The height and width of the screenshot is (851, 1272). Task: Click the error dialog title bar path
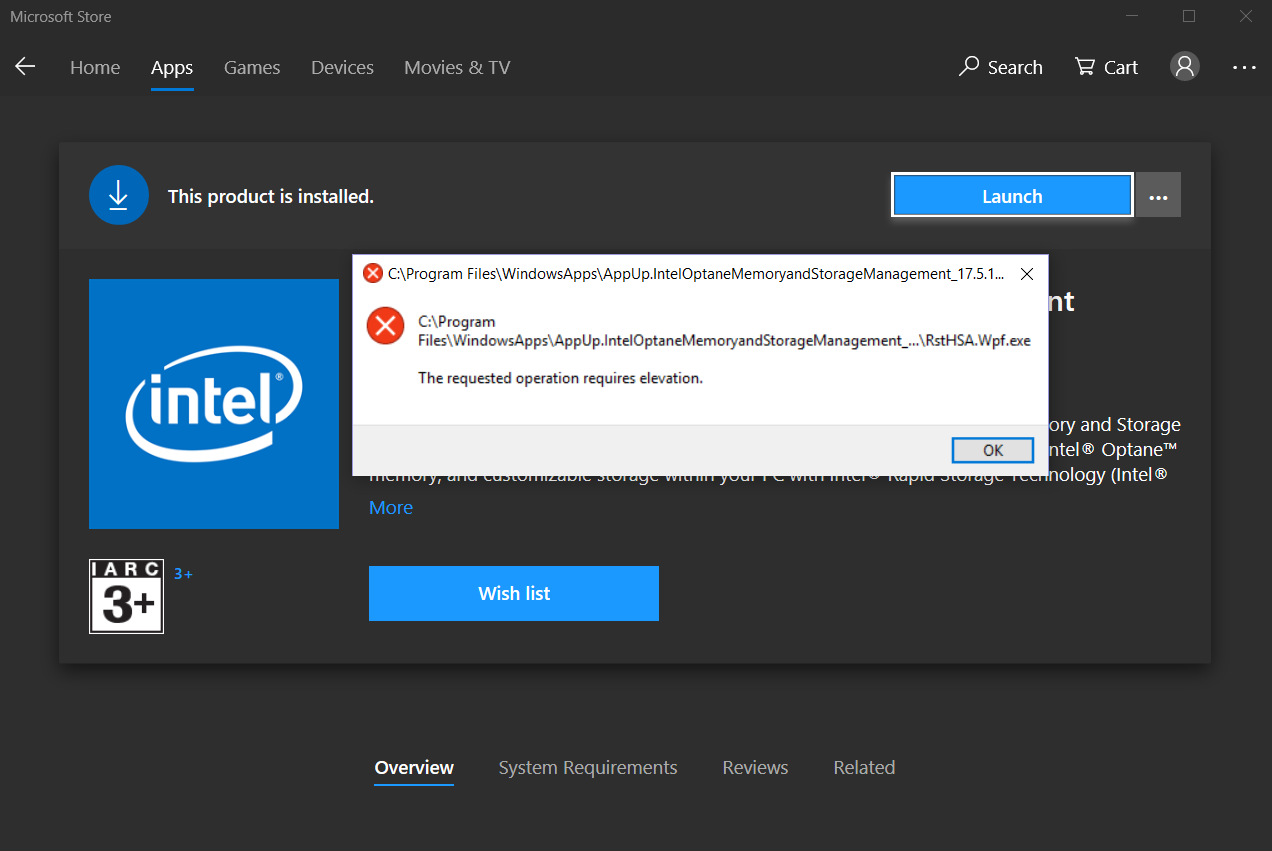[696, 273]
